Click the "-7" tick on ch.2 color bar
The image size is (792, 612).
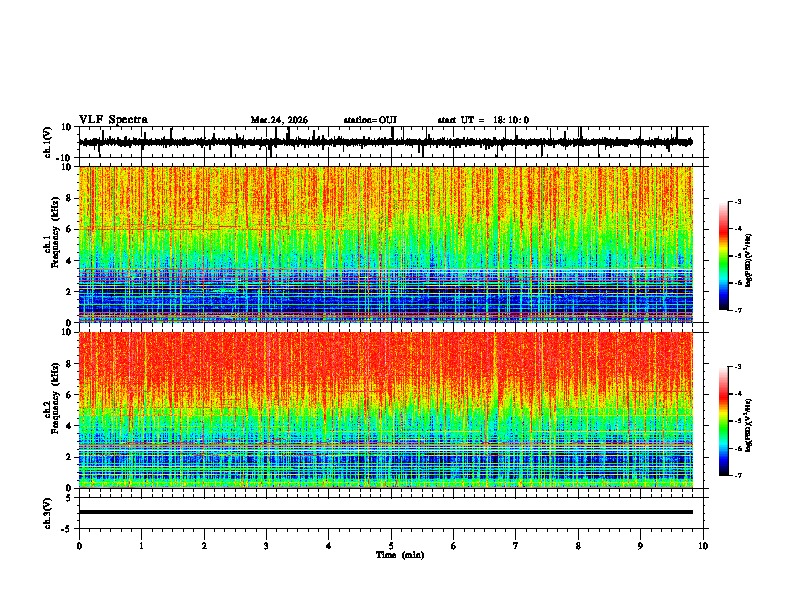pos(737,476)
